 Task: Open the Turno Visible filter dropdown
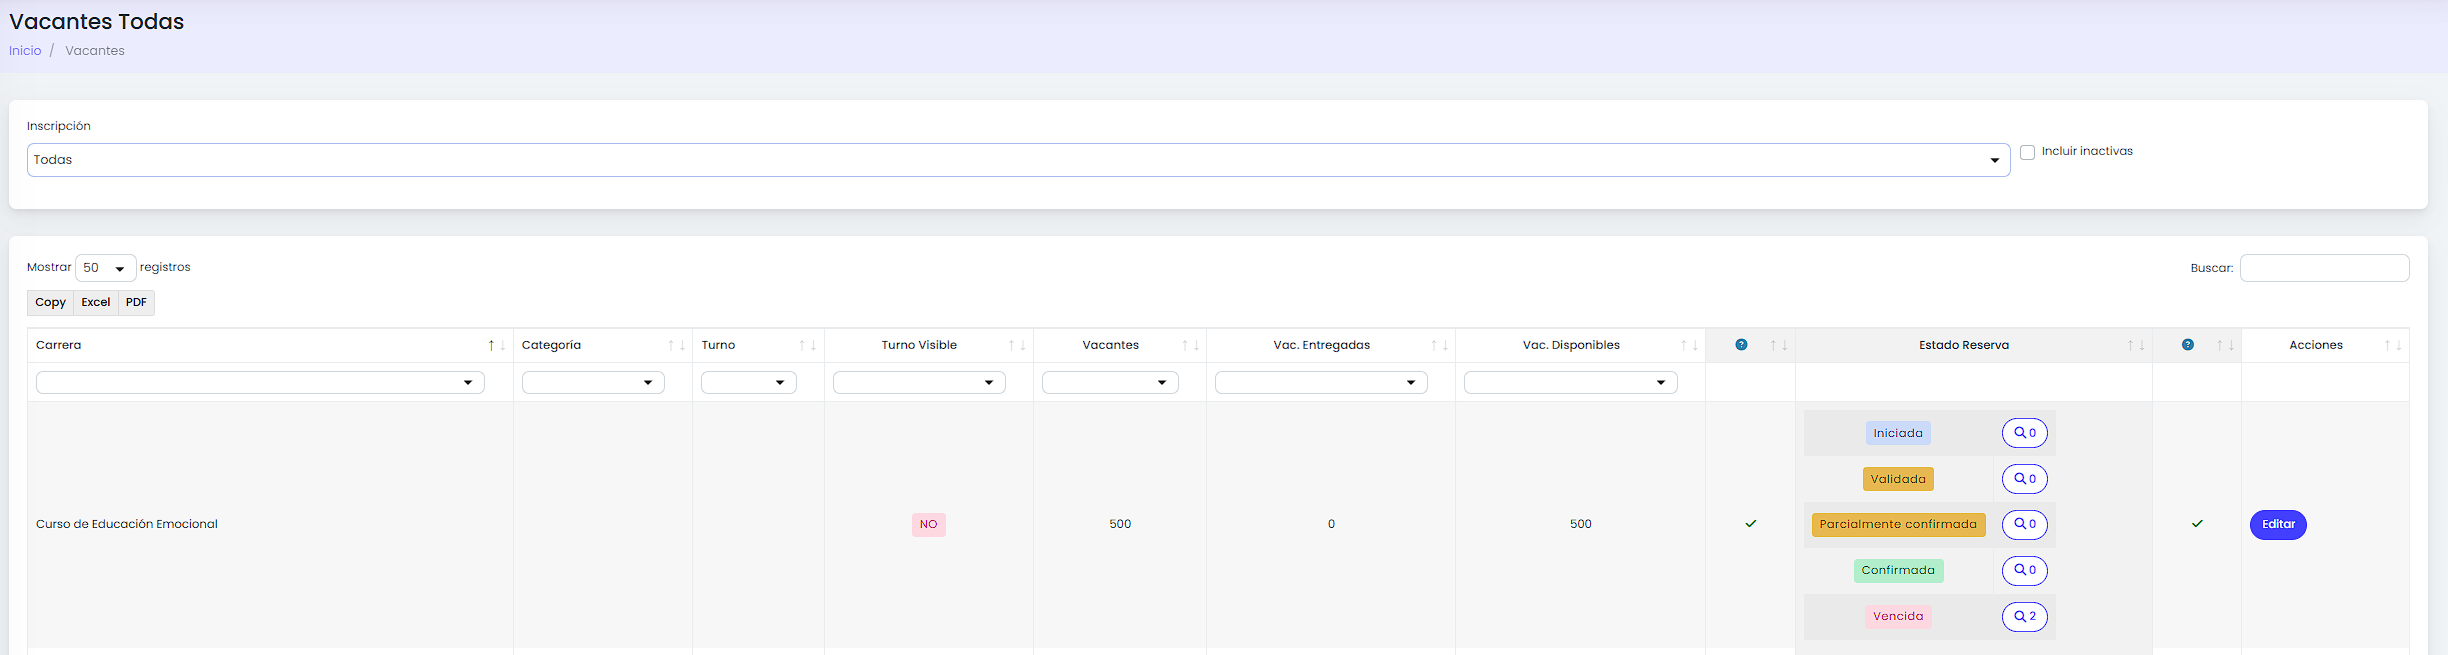919,382
